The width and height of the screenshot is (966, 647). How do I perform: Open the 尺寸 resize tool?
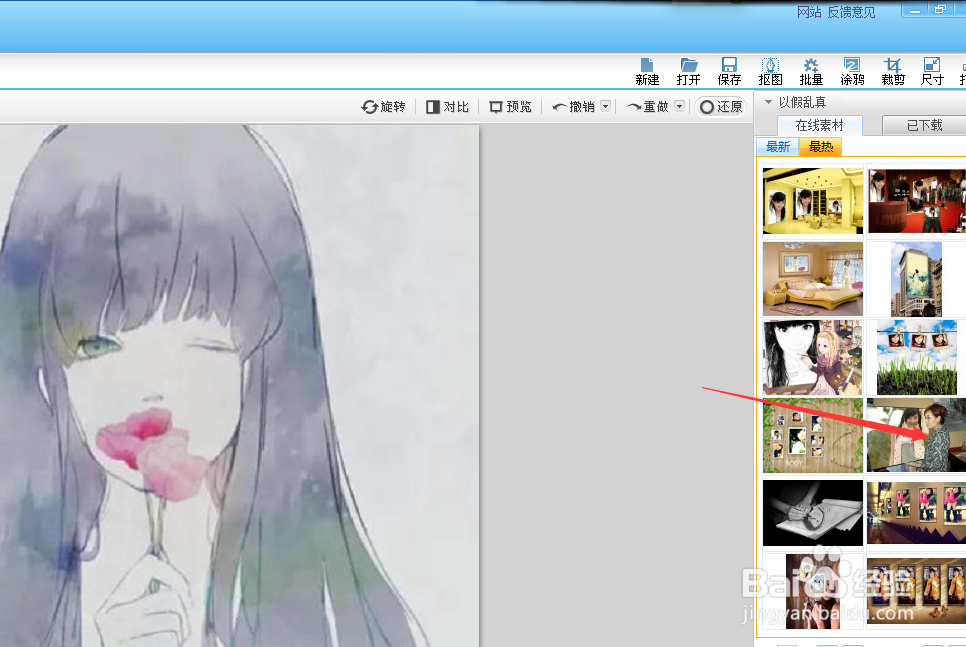(932, 71)
